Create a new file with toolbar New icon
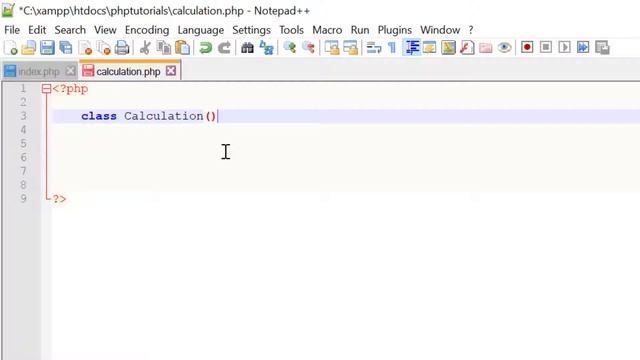Image resolution: width=640 pixels, height=360 pixels. (10, 48)
